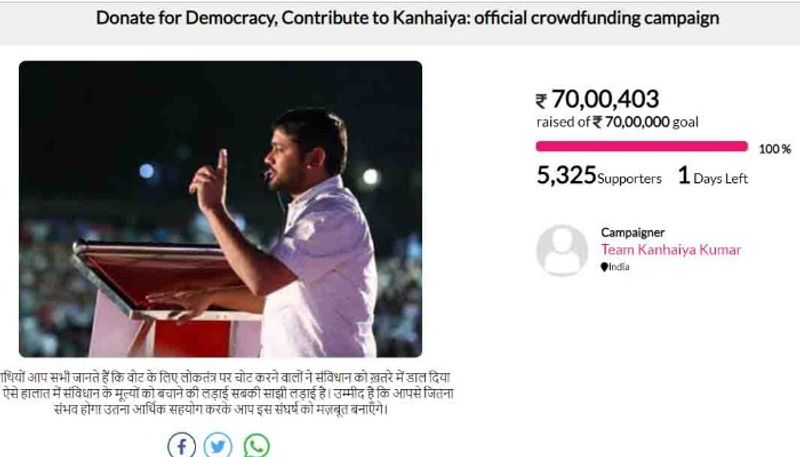This screenshot has width=800, height=457.
Task: Click the India location text
Action: [x=620, y=267]
